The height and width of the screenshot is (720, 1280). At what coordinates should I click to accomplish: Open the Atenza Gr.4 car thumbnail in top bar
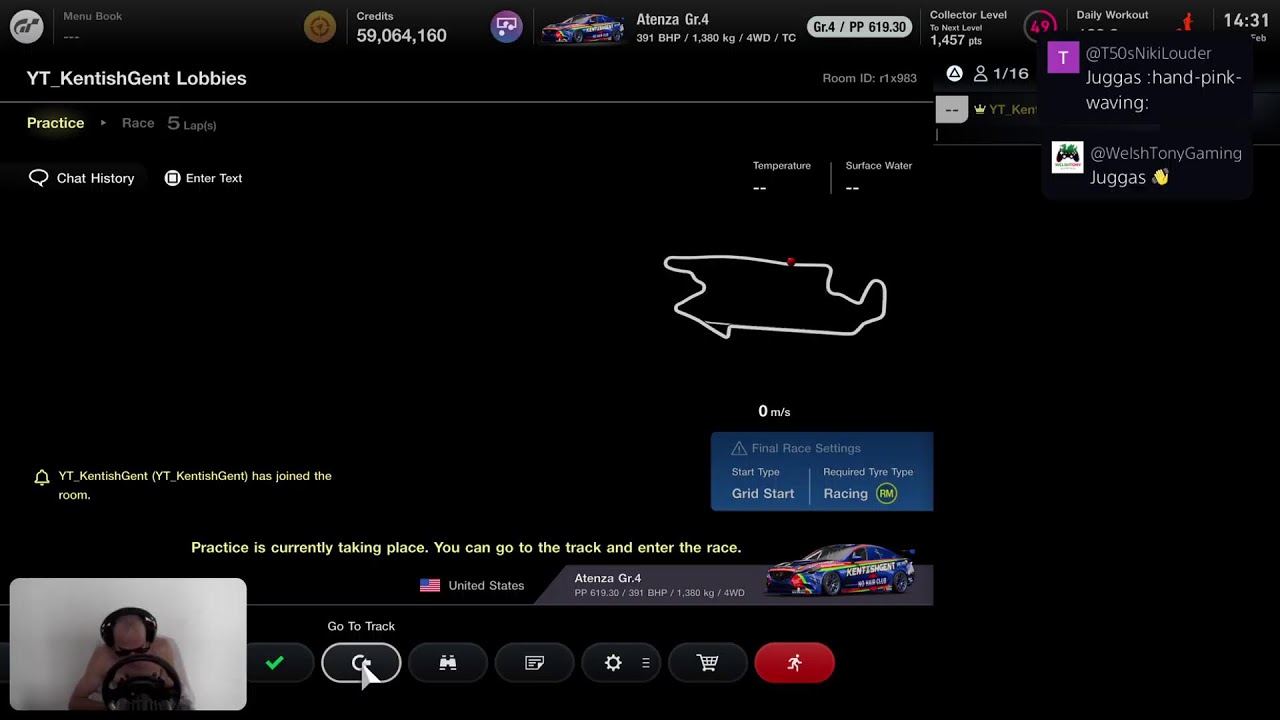tap(583, 28)
